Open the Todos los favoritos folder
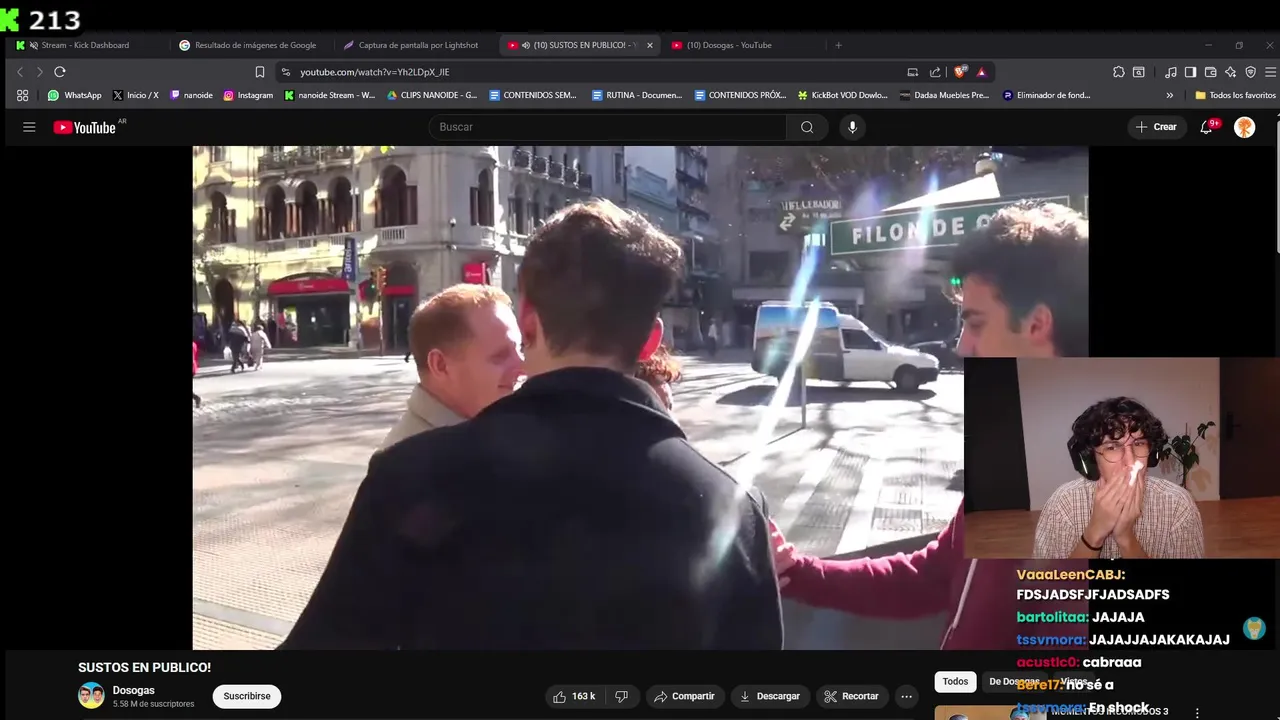This screenshot has width=1280, height=720. 1235,95
